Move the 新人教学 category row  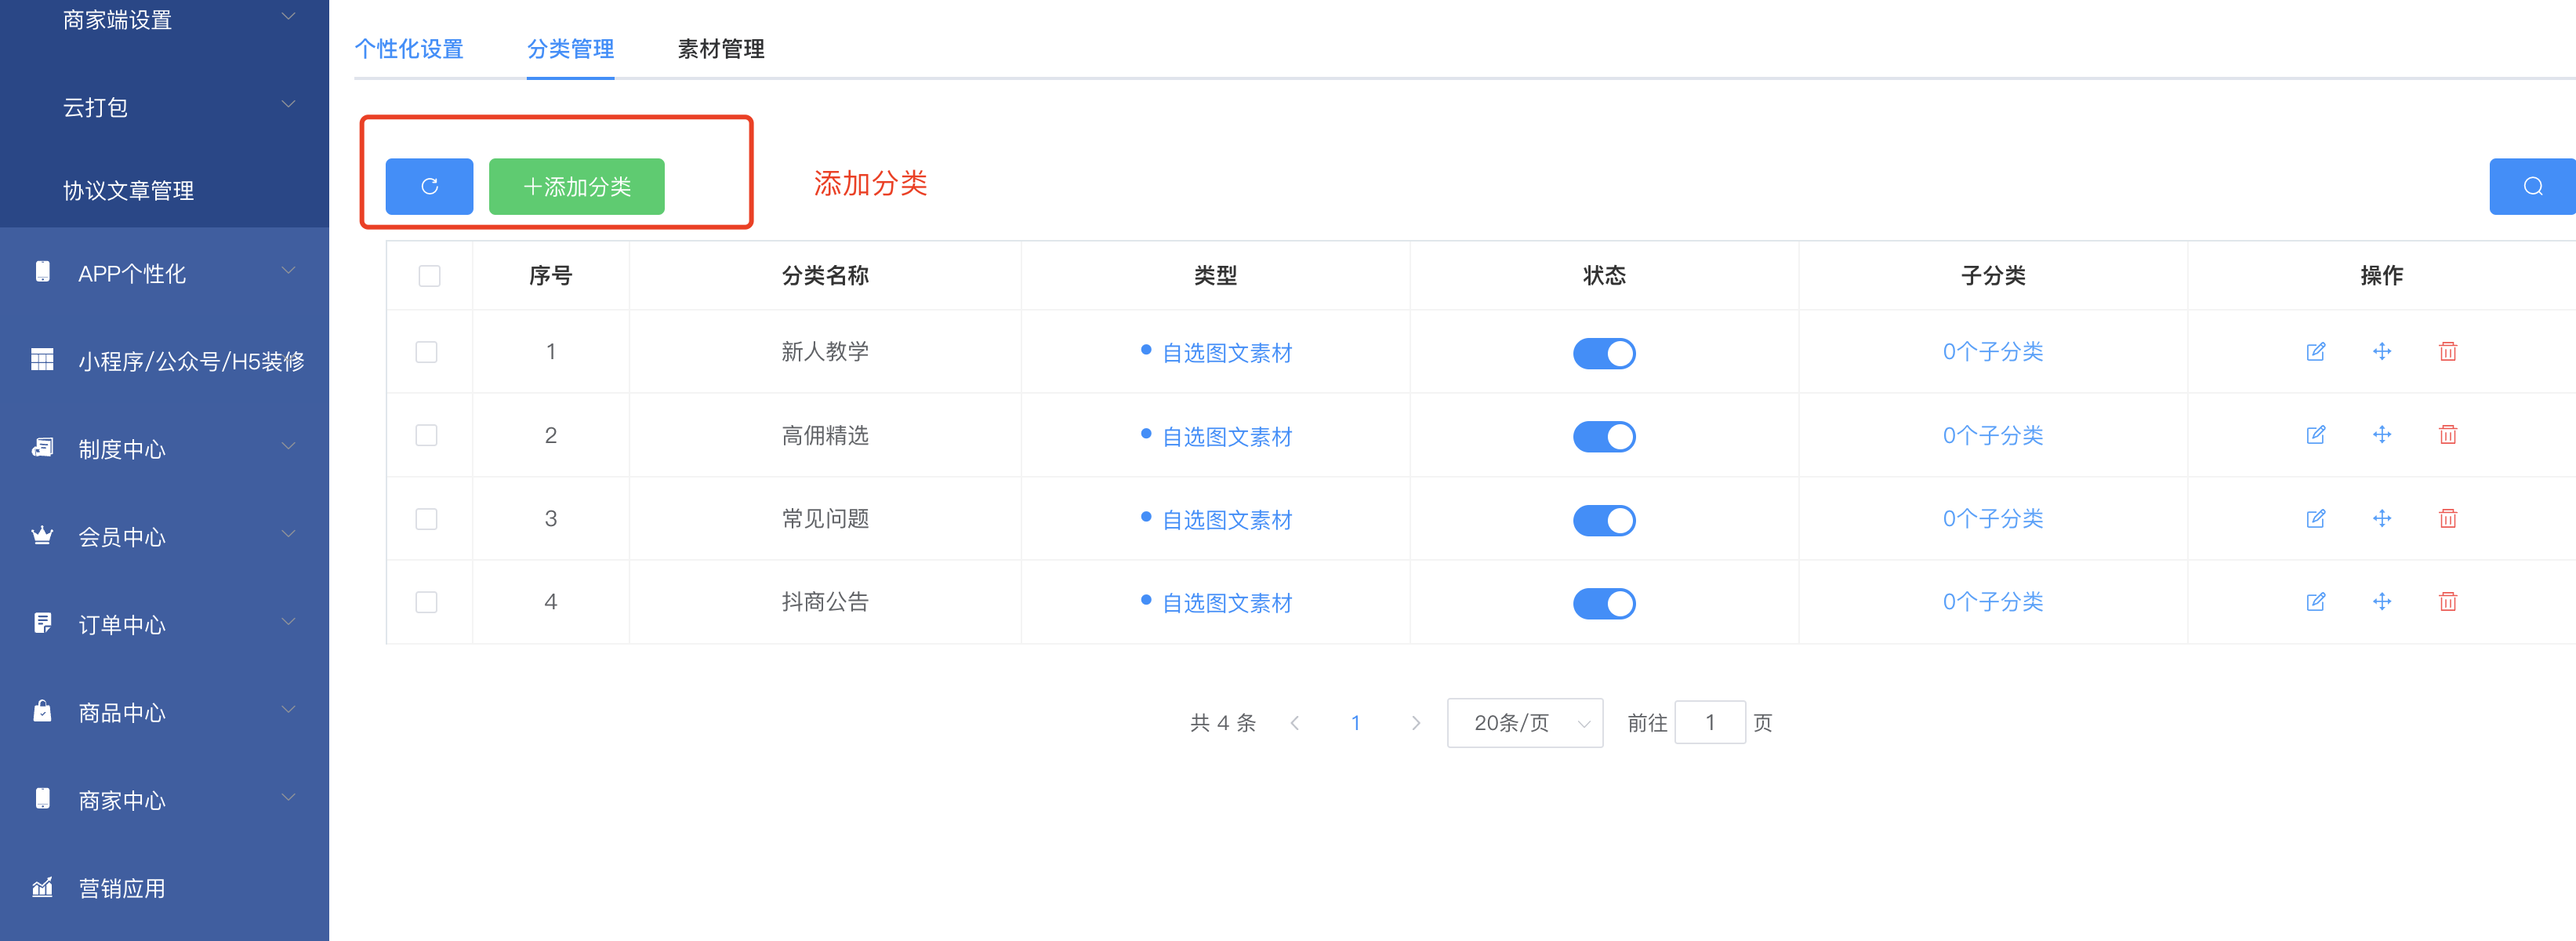(x=2381, y=351)
